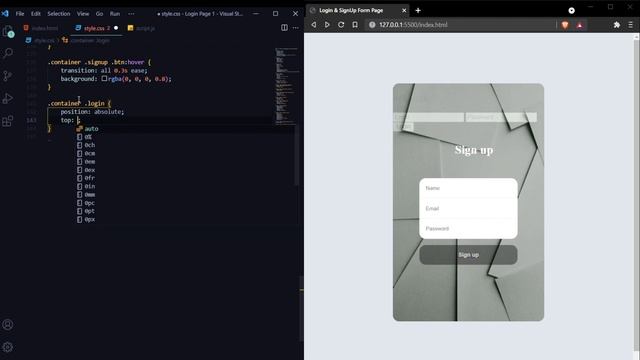Click the line 'position: absolute;' in the editor
This screenshot has height=360, width=640.
pos(92,111)
